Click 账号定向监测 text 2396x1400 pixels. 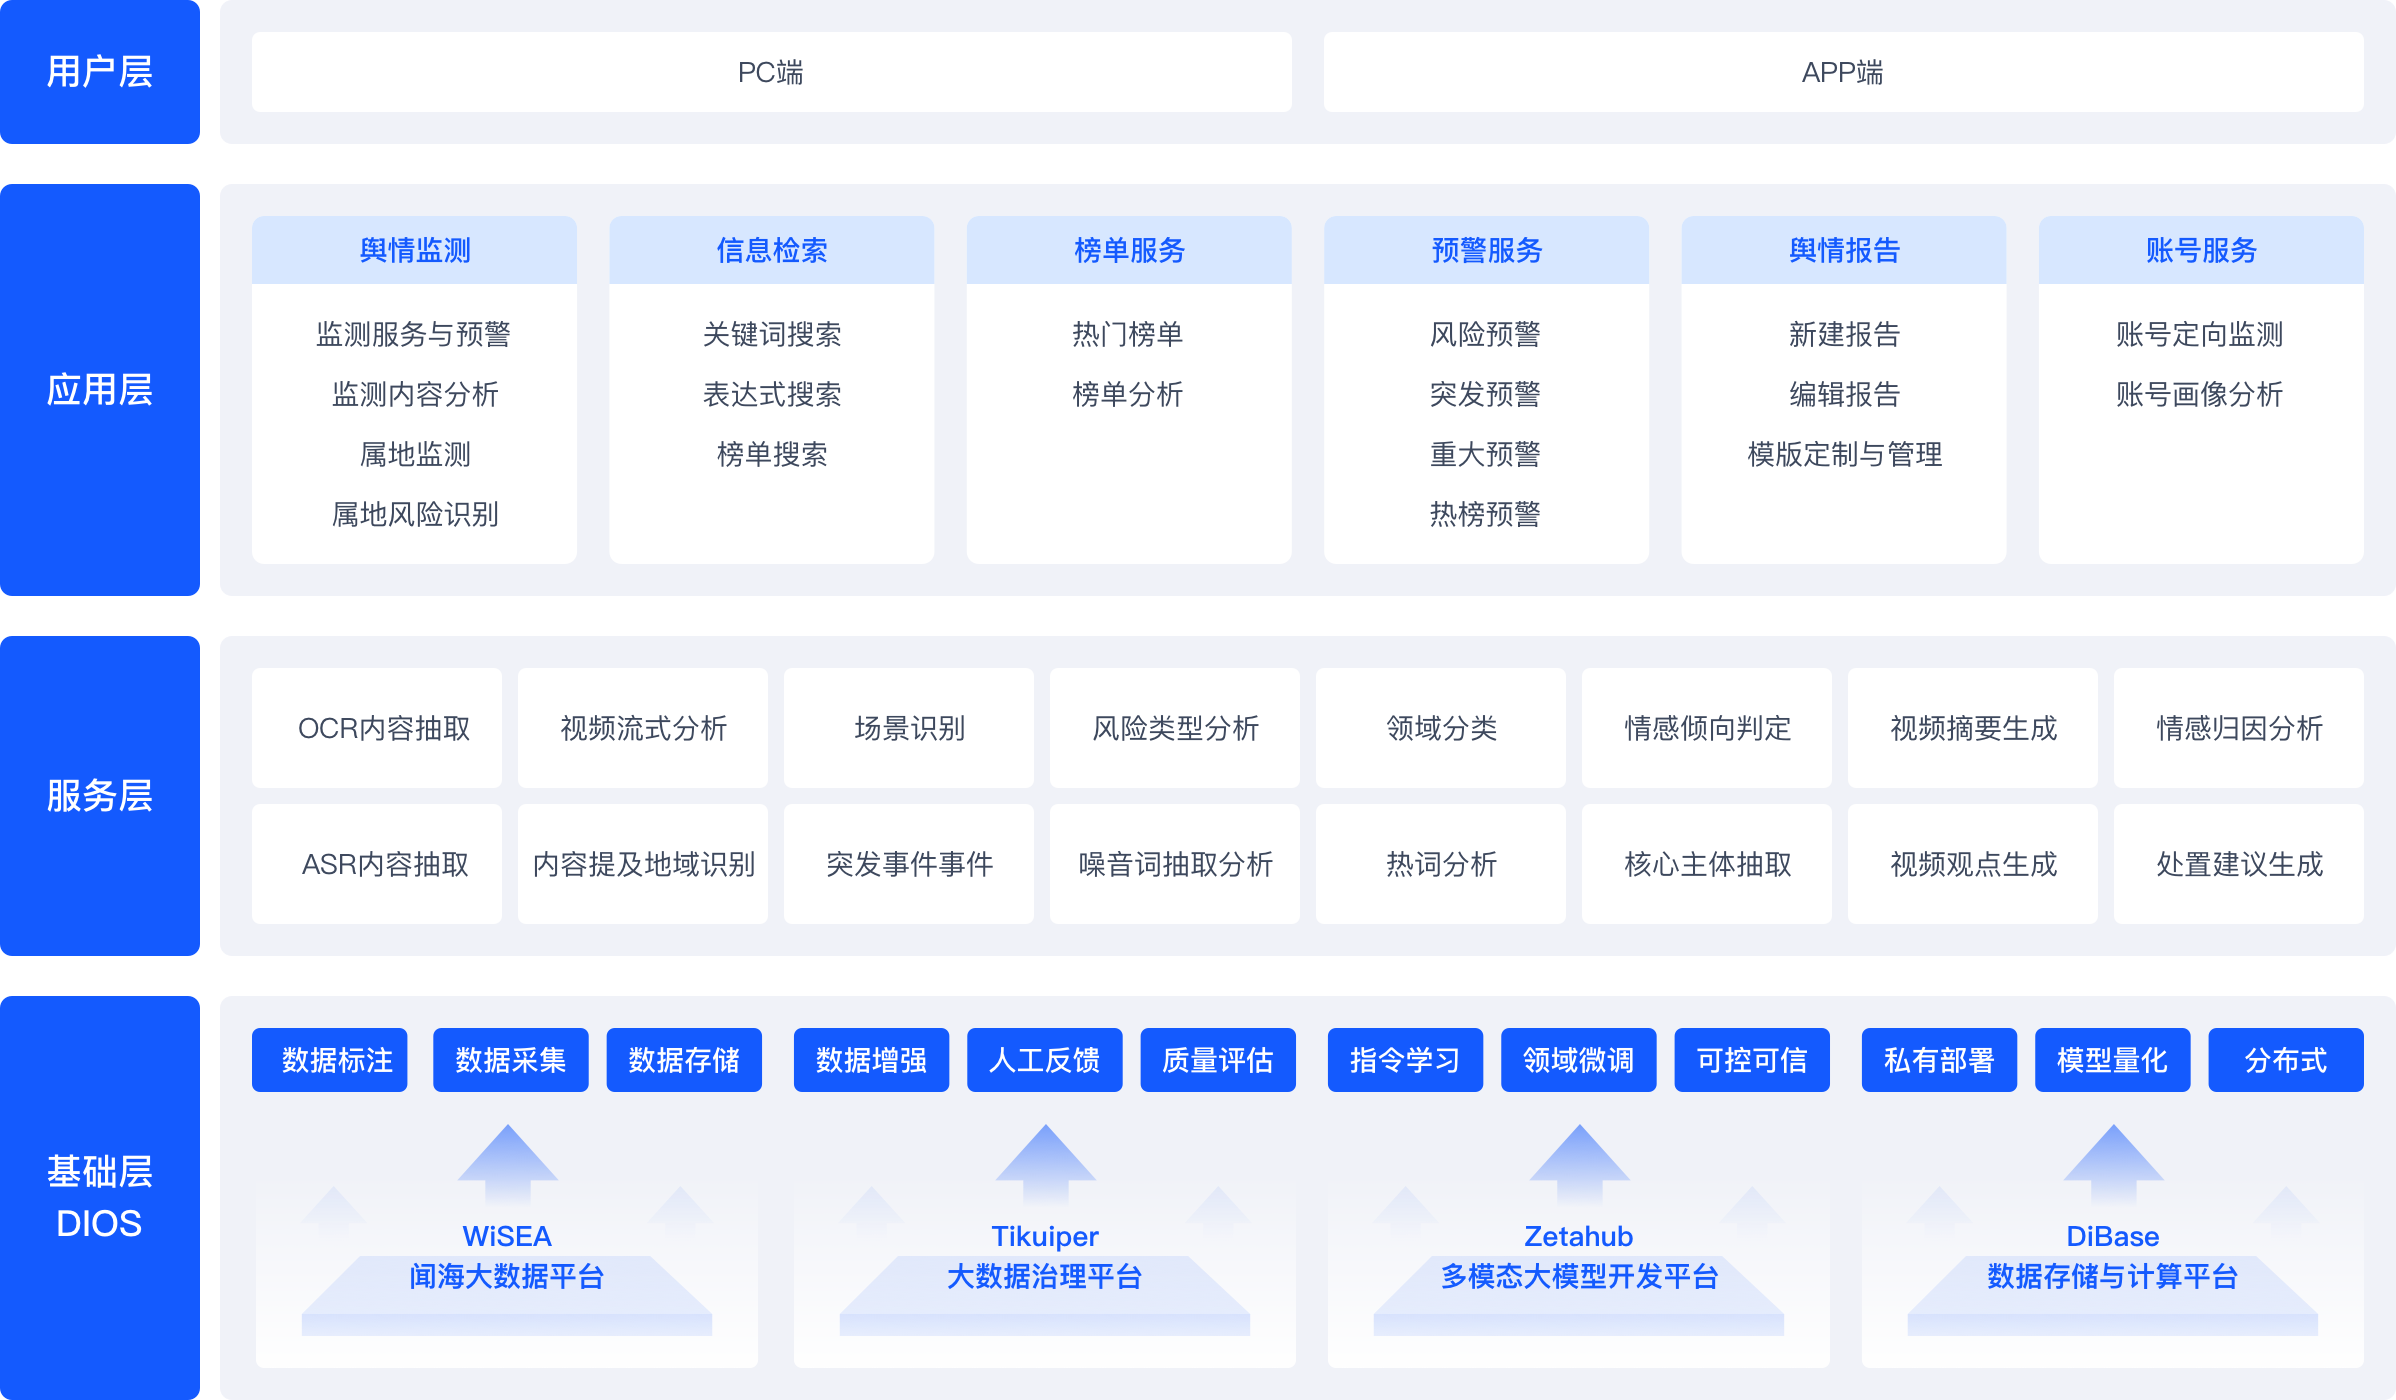[2200, 334]
